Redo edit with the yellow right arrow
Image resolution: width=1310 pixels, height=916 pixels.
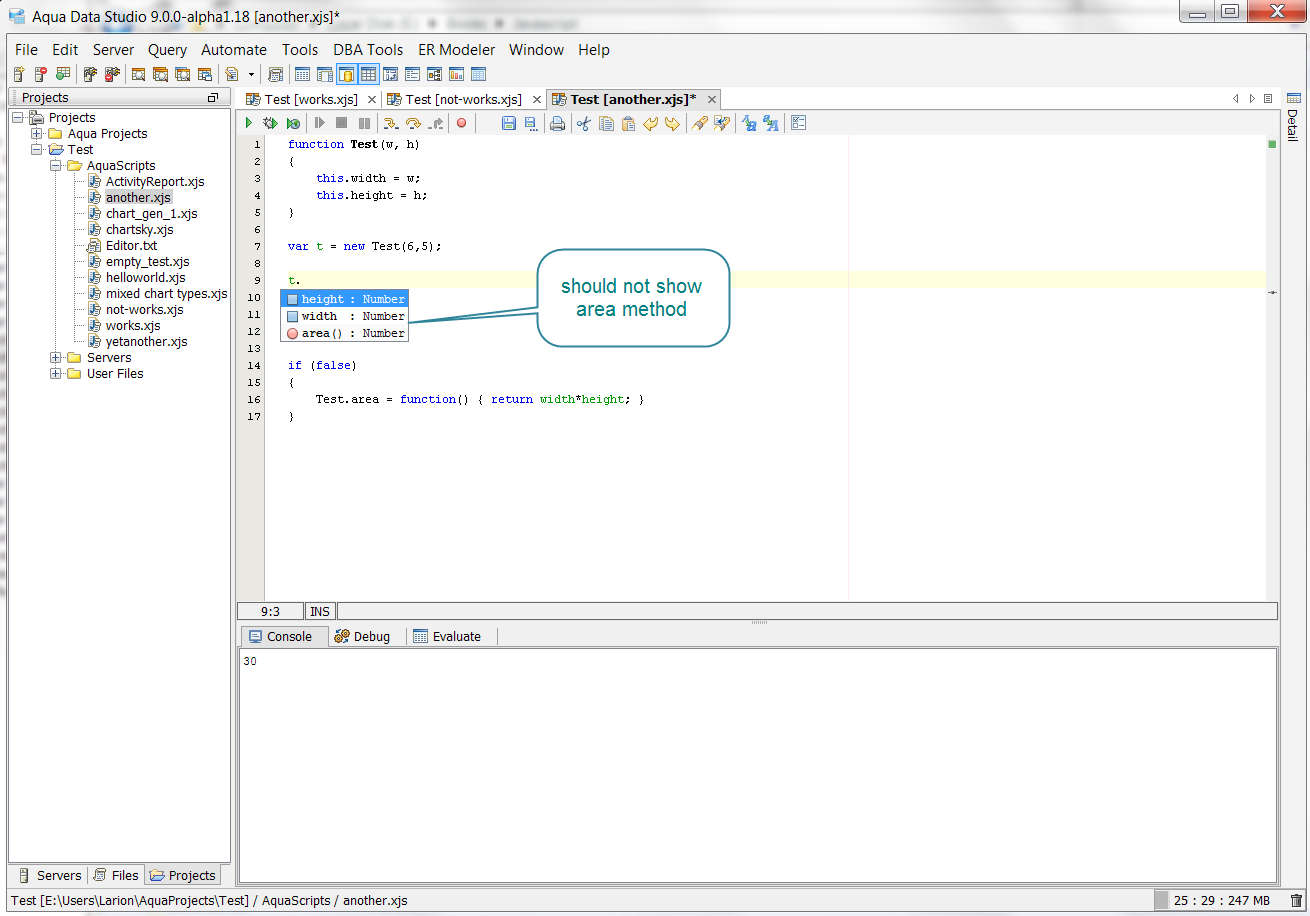pos(672,123)
